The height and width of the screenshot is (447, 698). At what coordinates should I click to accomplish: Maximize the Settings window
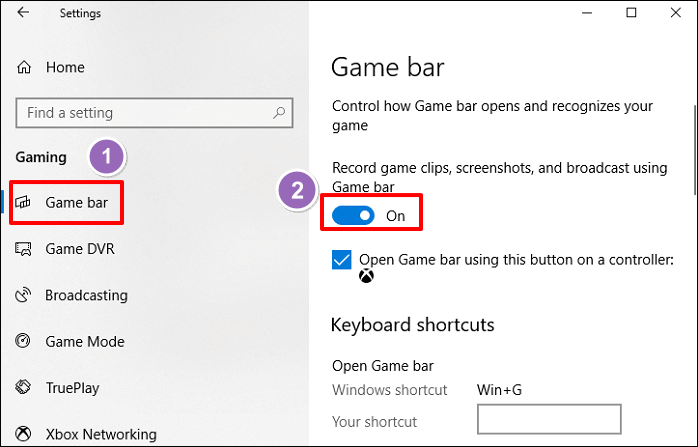[631, 12]
